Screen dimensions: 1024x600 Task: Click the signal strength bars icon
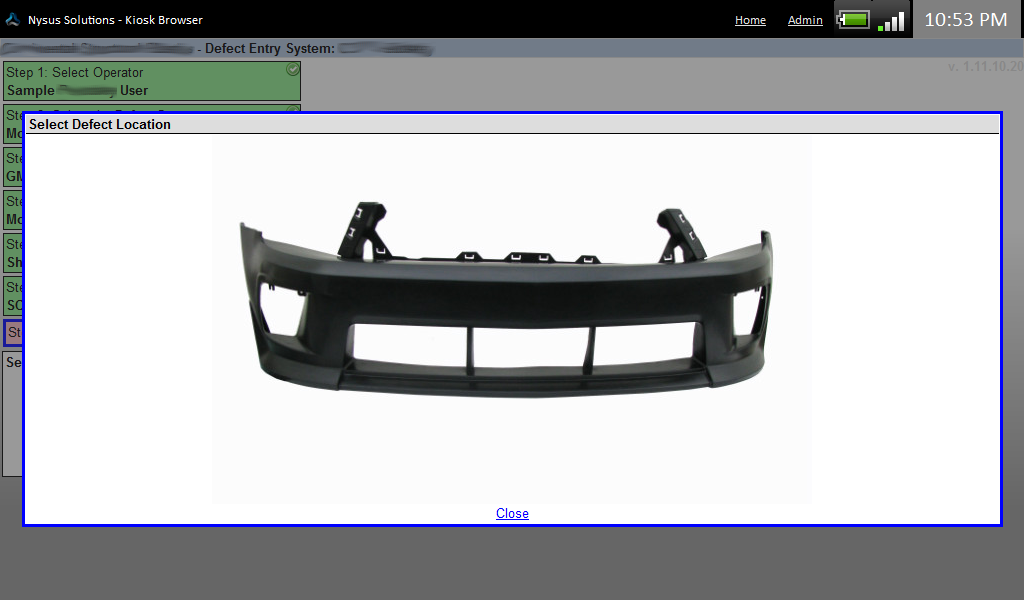[x=891, y=21]
